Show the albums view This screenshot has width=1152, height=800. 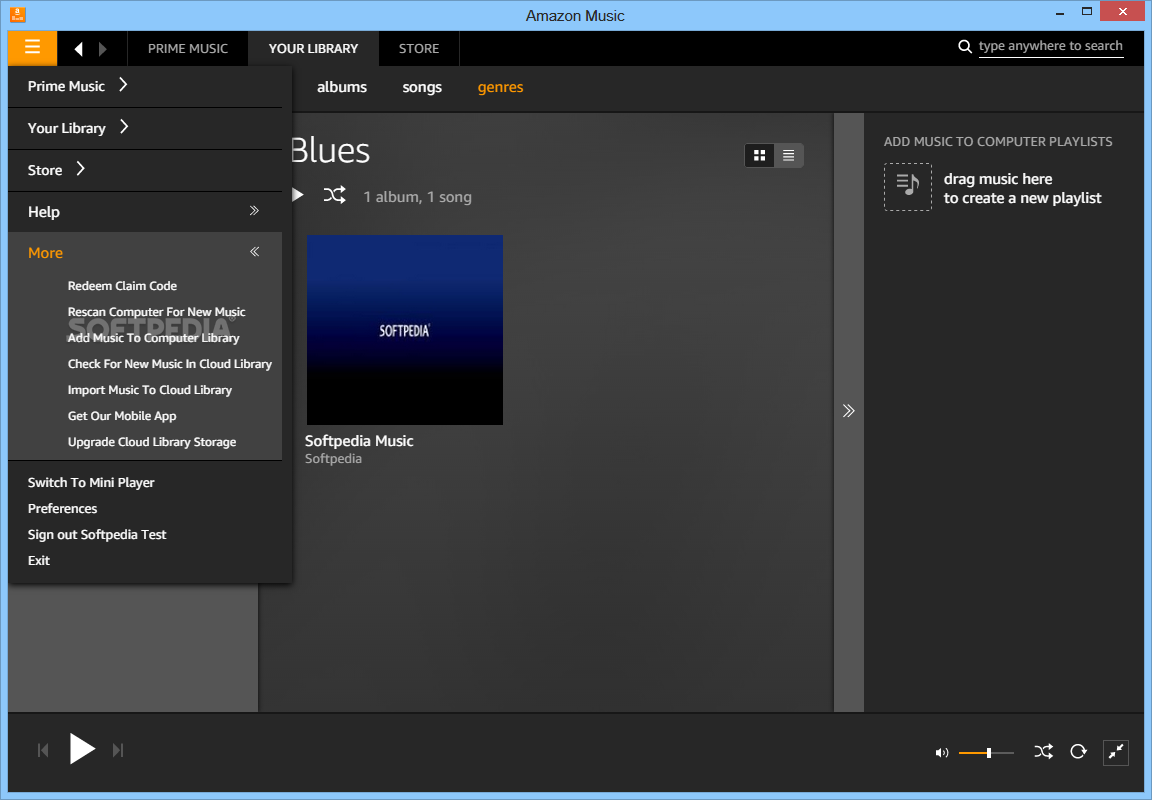[342, 87]
